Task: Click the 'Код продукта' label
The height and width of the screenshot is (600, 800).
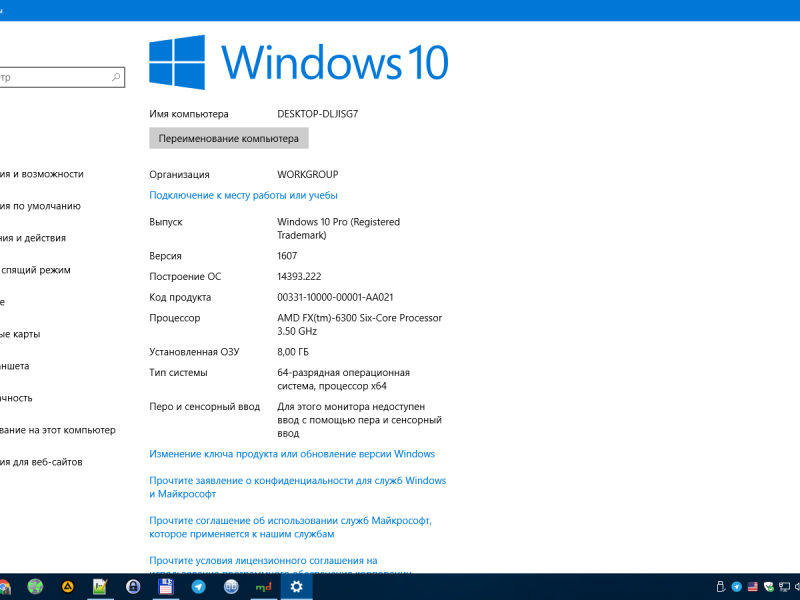Action: pos(180,297)
